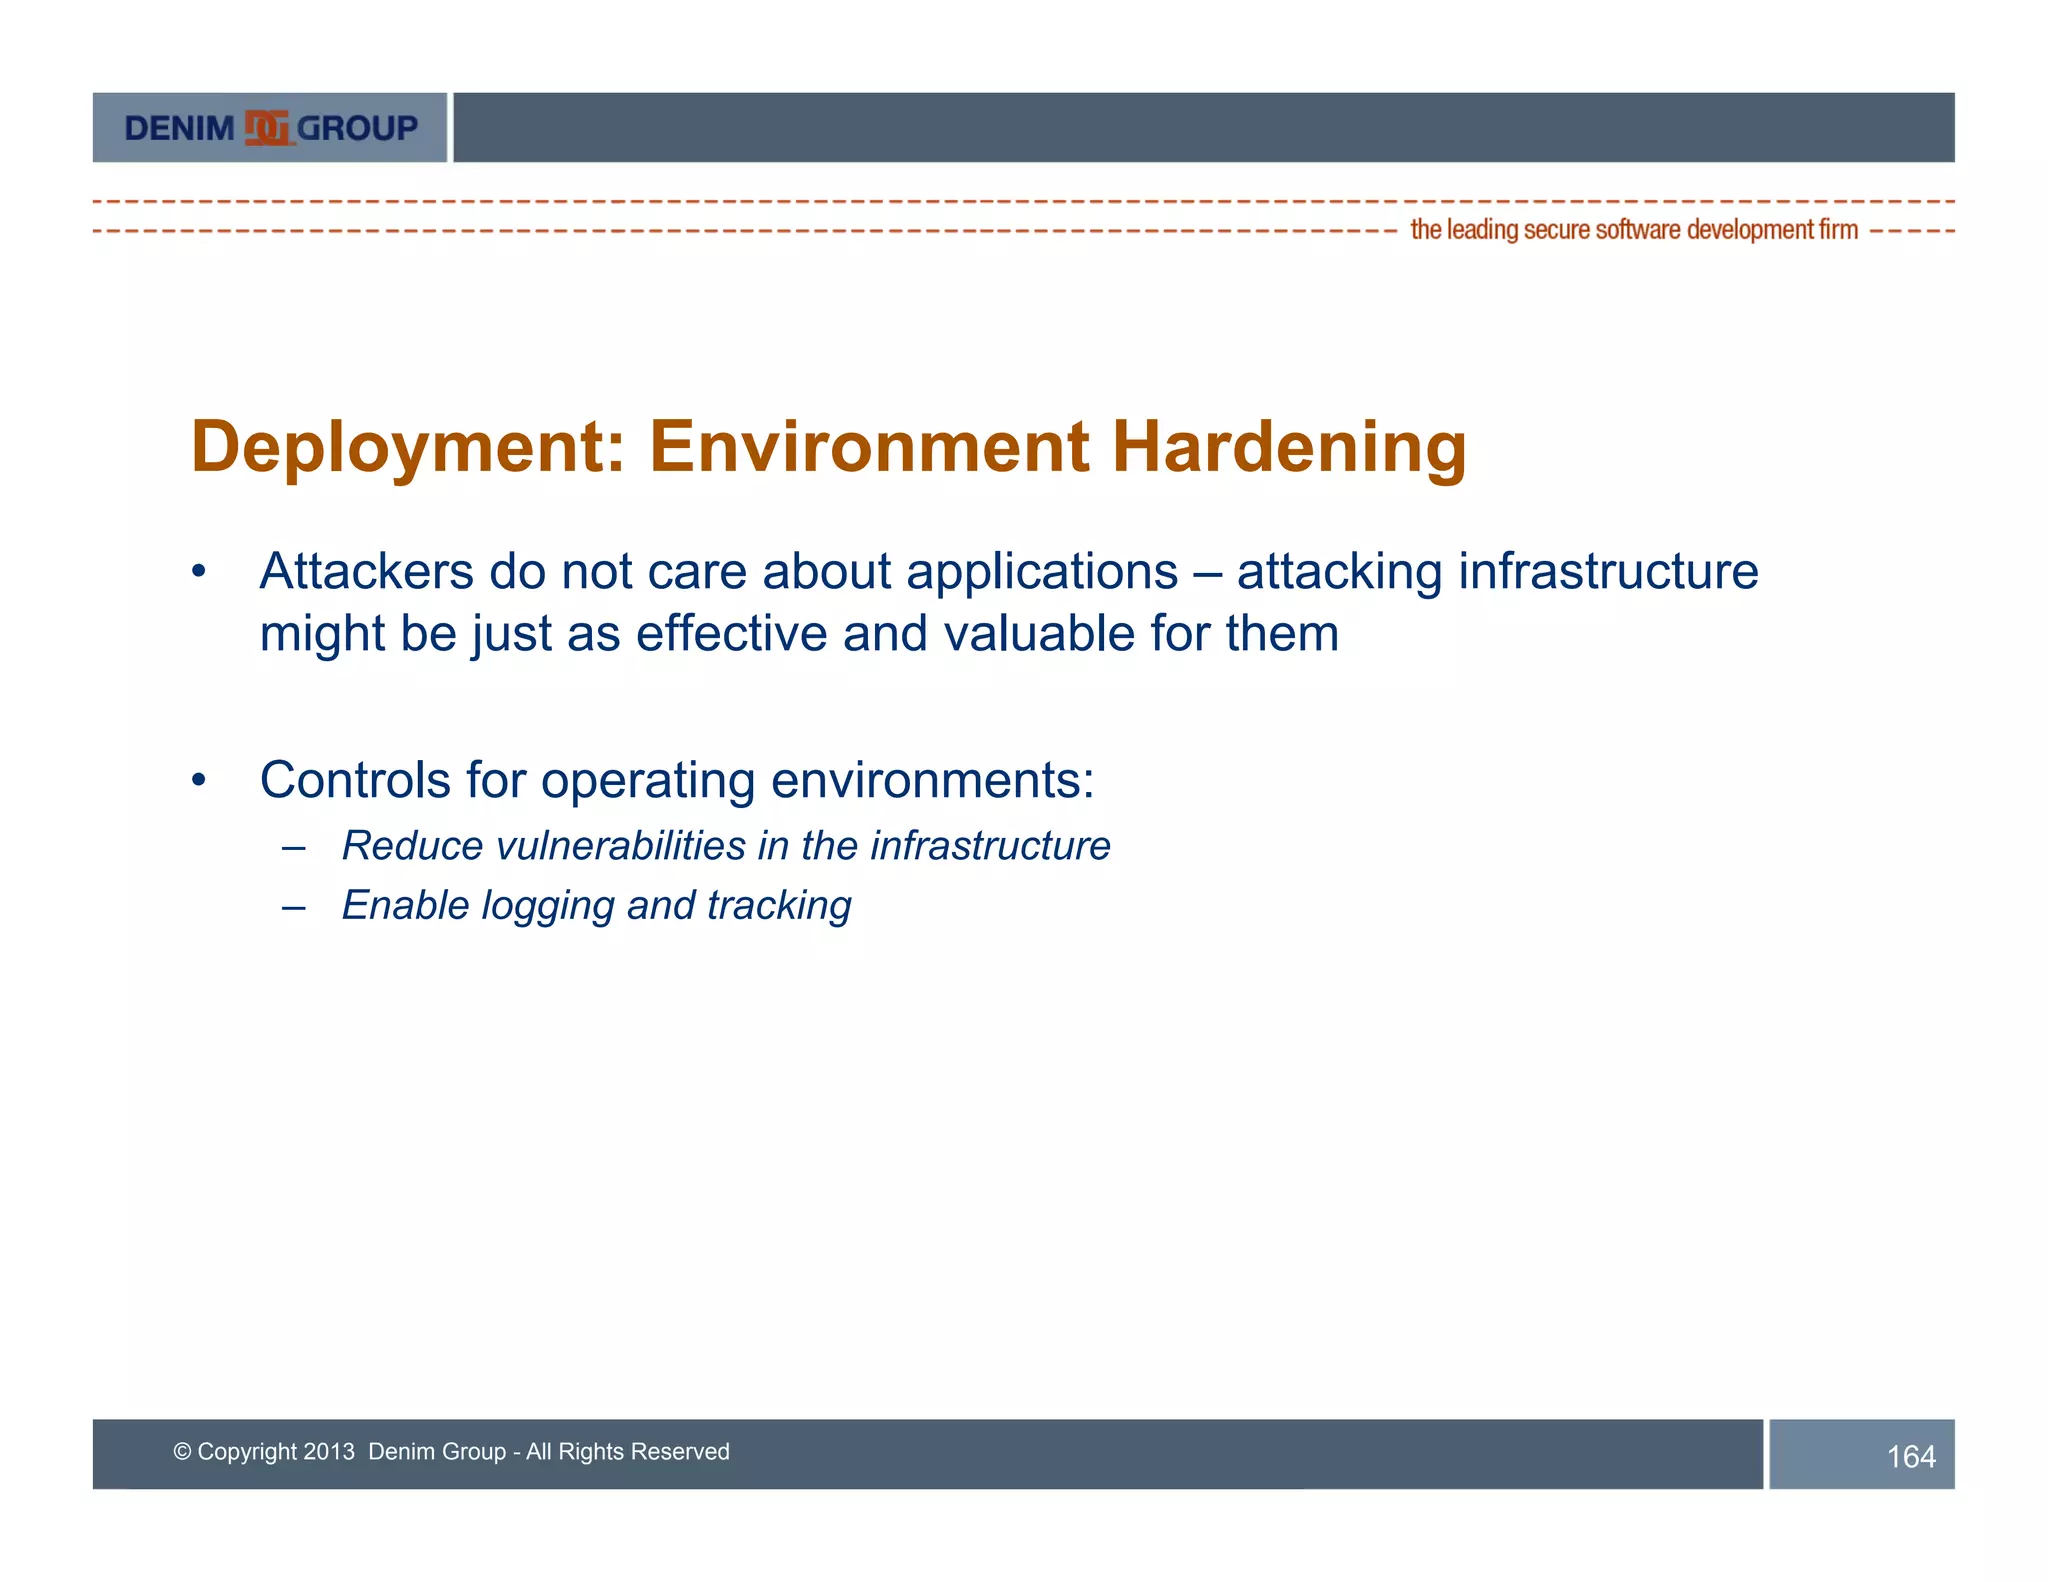Click the second bullet point marker

click(199, 781)
